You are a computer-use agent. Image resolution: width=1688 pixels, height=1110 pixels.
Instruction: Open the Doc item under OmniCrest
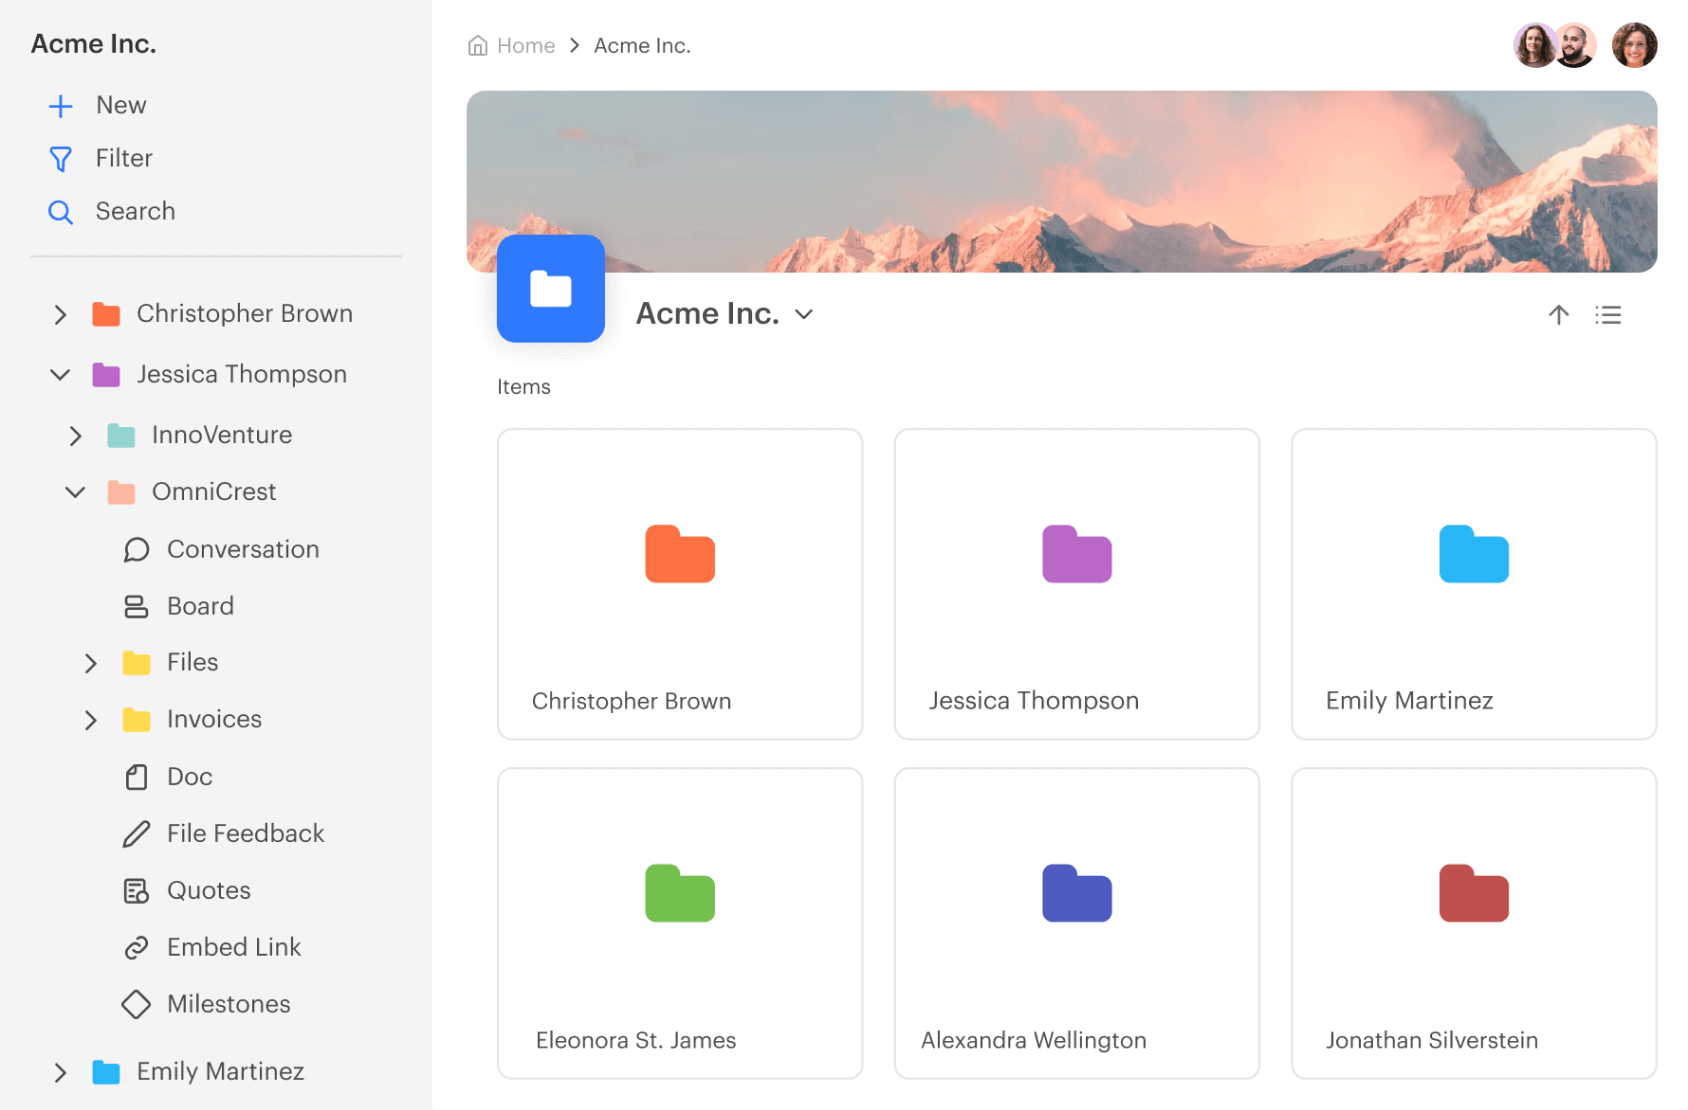188,776
